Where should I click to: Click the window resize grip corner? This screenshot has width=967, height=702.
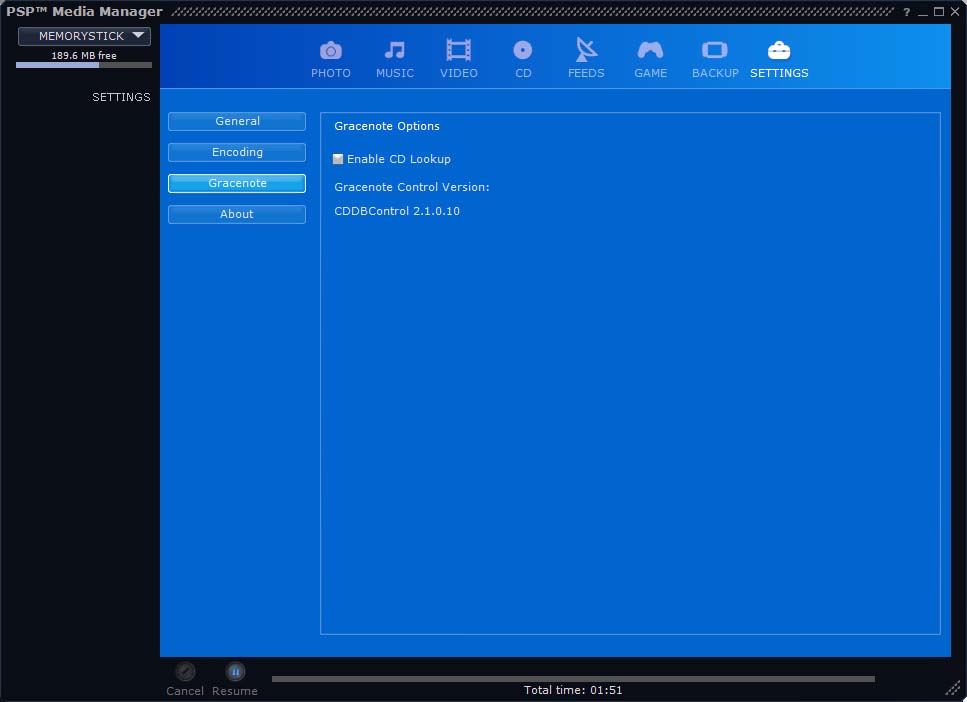point(953,687)
